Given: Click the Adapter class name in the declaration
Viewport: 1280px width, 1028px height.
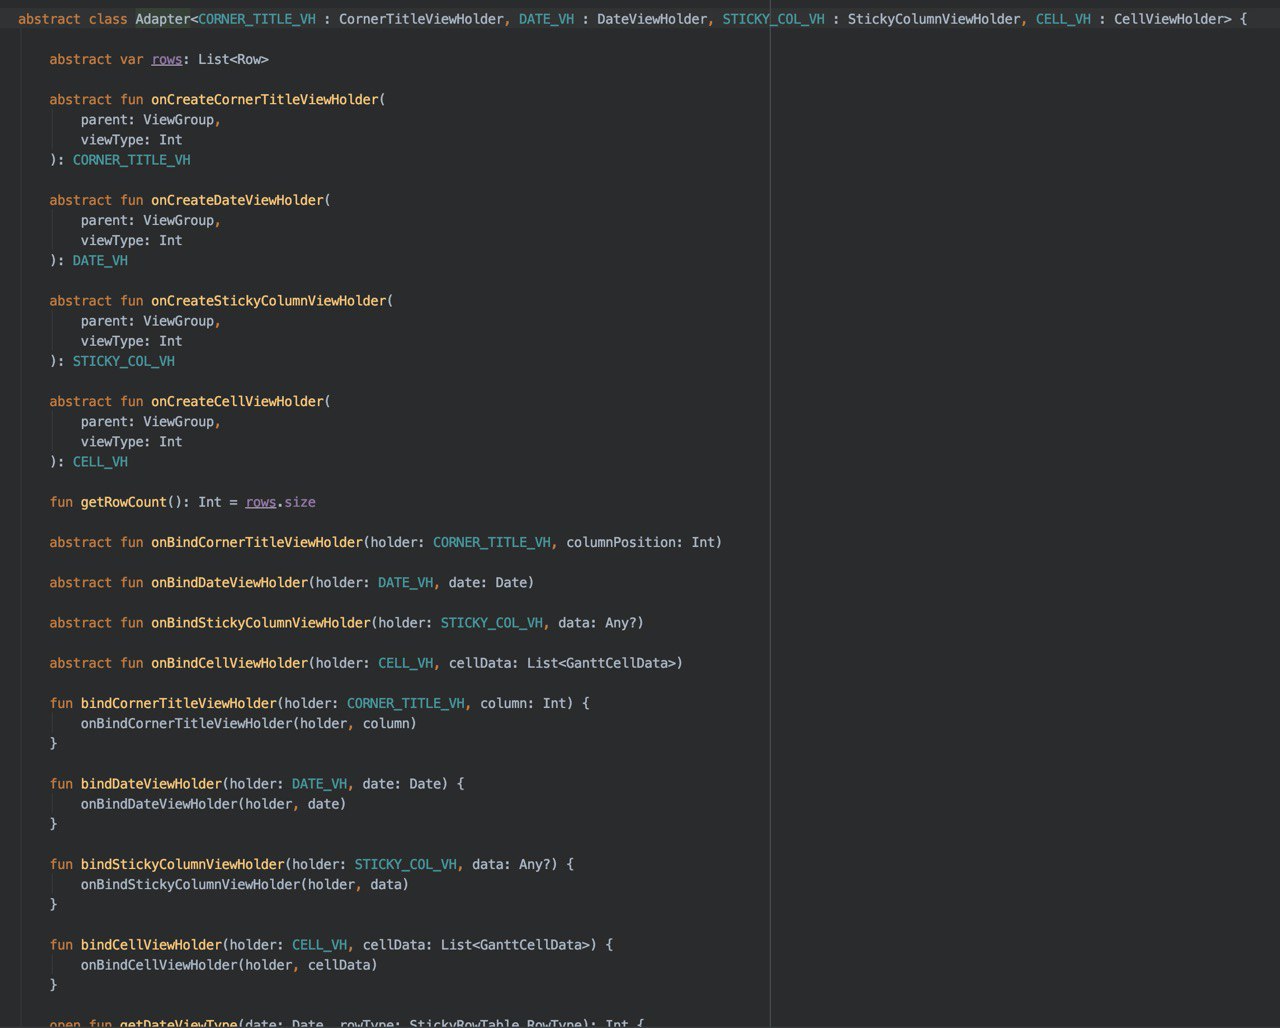Looking at the screenshot, I should 163,19.
